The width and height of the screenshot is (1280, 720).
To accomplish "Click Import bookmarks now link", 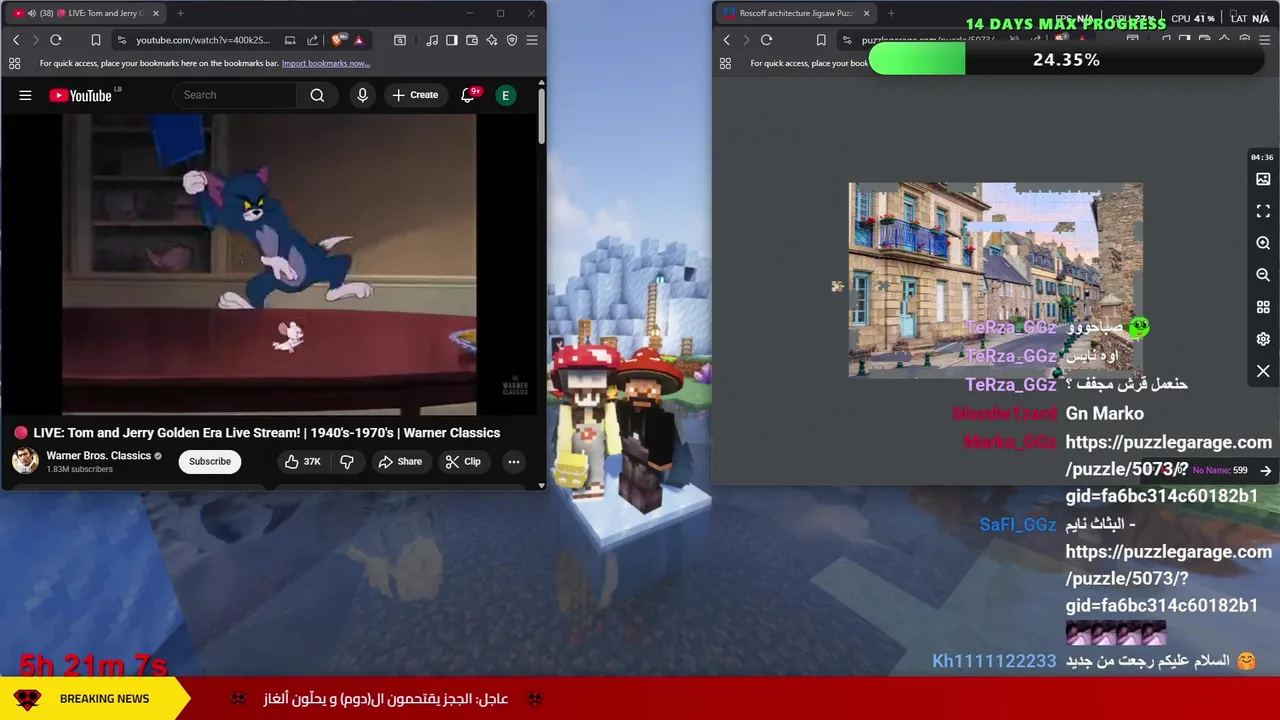I will click(x=326, y=63).
